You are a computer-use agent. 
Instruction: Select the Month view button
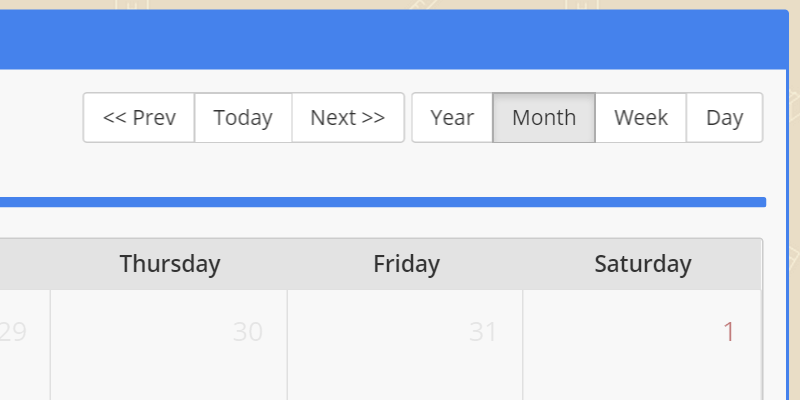(x=544, y=118)
